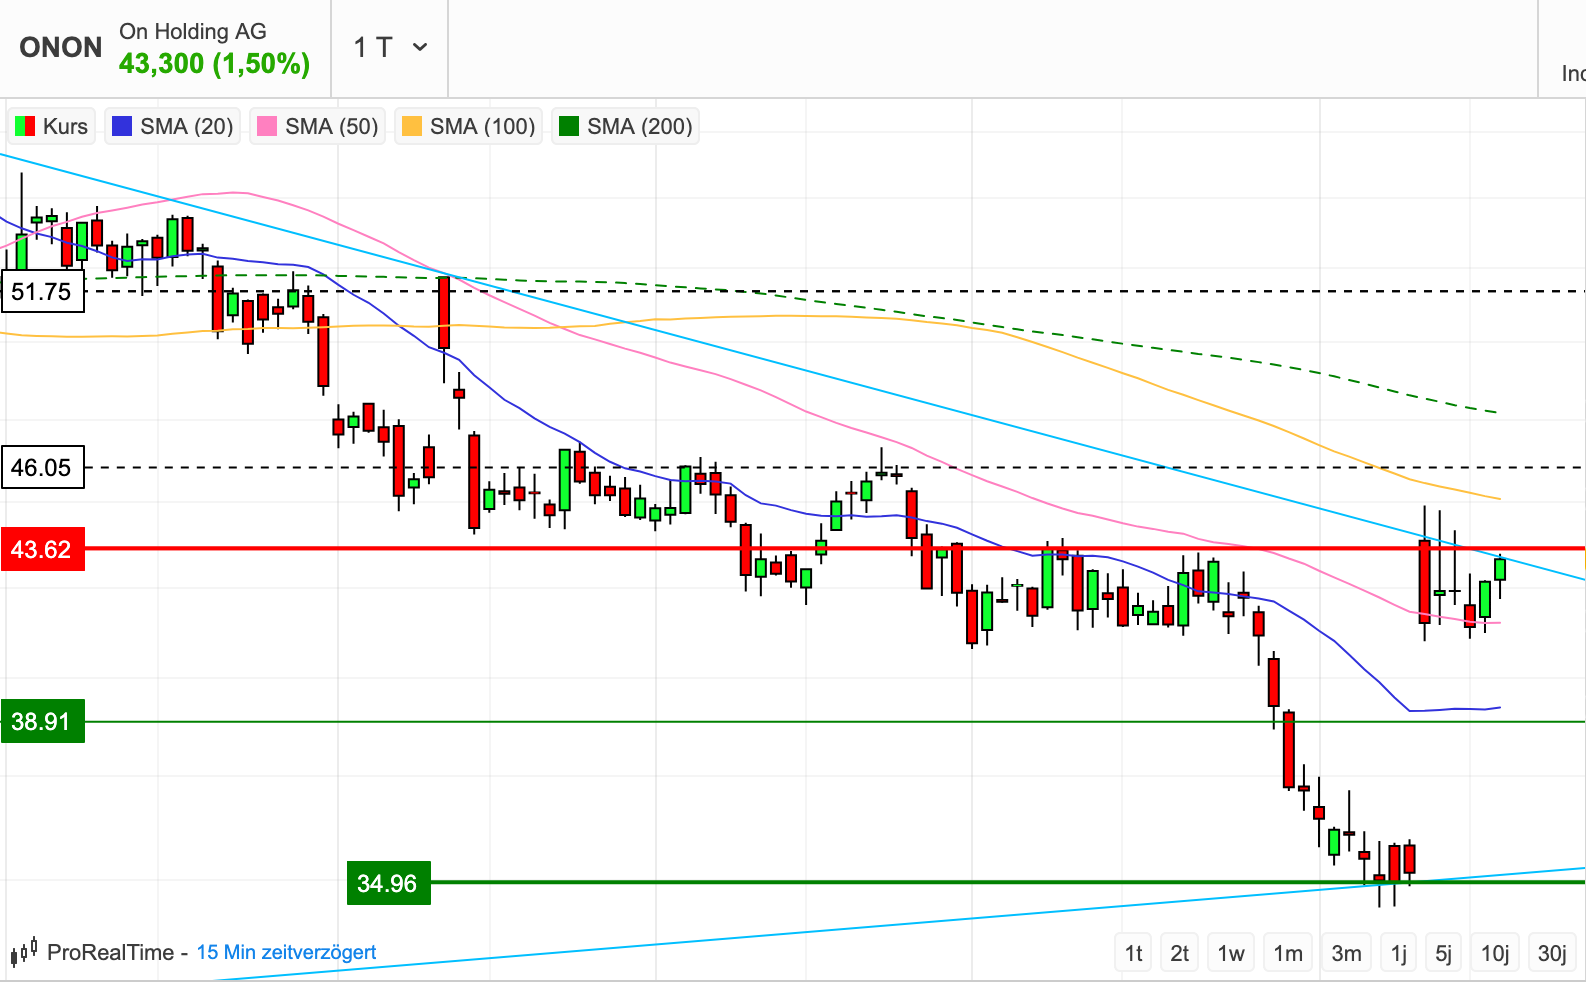Click the ONON ticker symbol
The width and height of the screenshot is (1586, 982).
(60, 47)
